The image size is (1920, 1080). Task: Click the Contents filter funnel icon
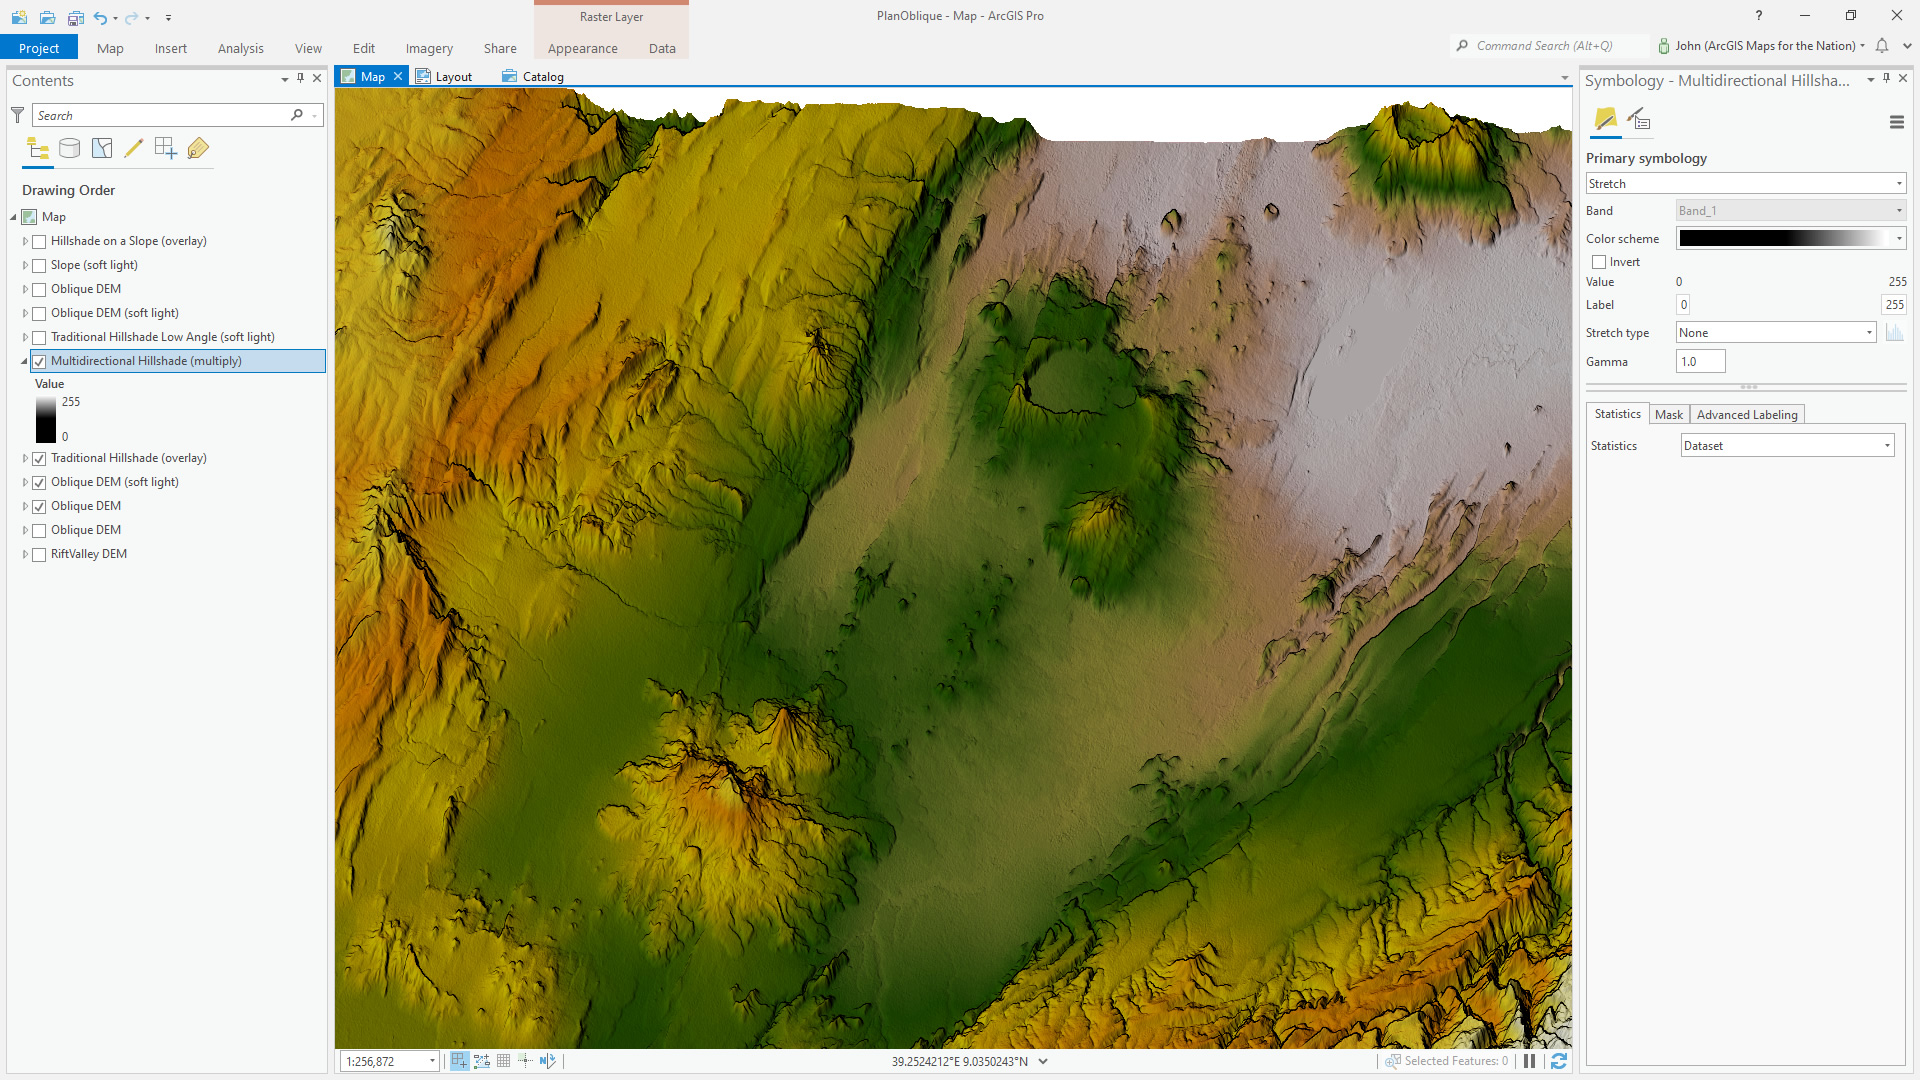pos(17,116)
